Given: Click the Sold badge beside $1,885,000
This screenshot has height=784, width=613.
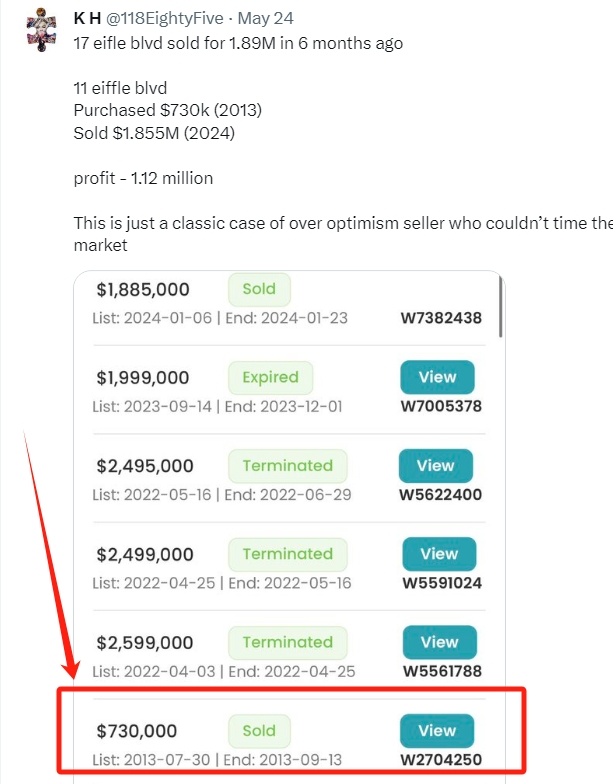Looking at the screenshot, I should [259, 289].
